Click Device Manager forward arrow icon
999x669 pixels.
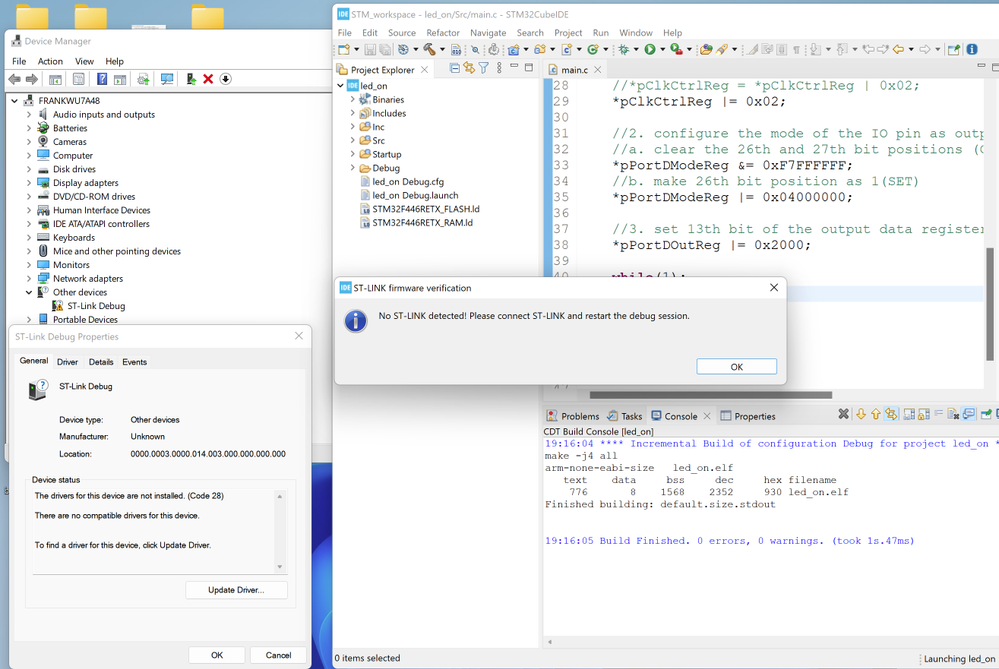pyautogui.click(x=31, y=79)
